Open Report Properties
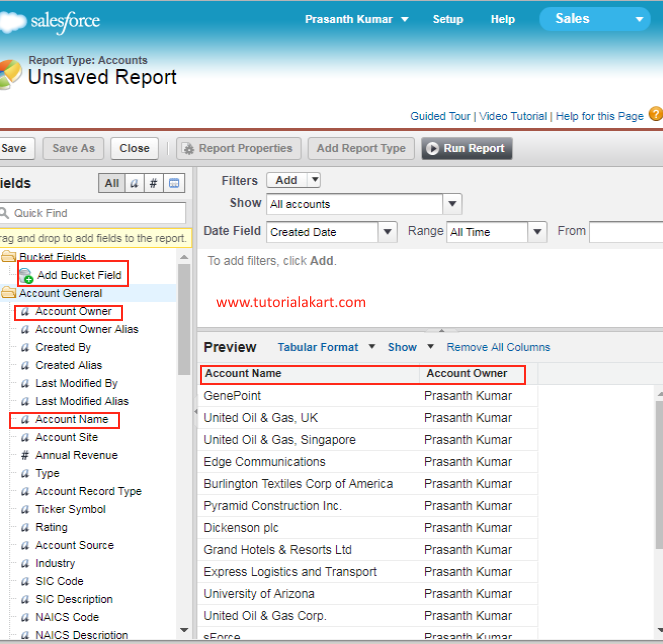This screenshot has width=663, height=644. click(238, 148)
